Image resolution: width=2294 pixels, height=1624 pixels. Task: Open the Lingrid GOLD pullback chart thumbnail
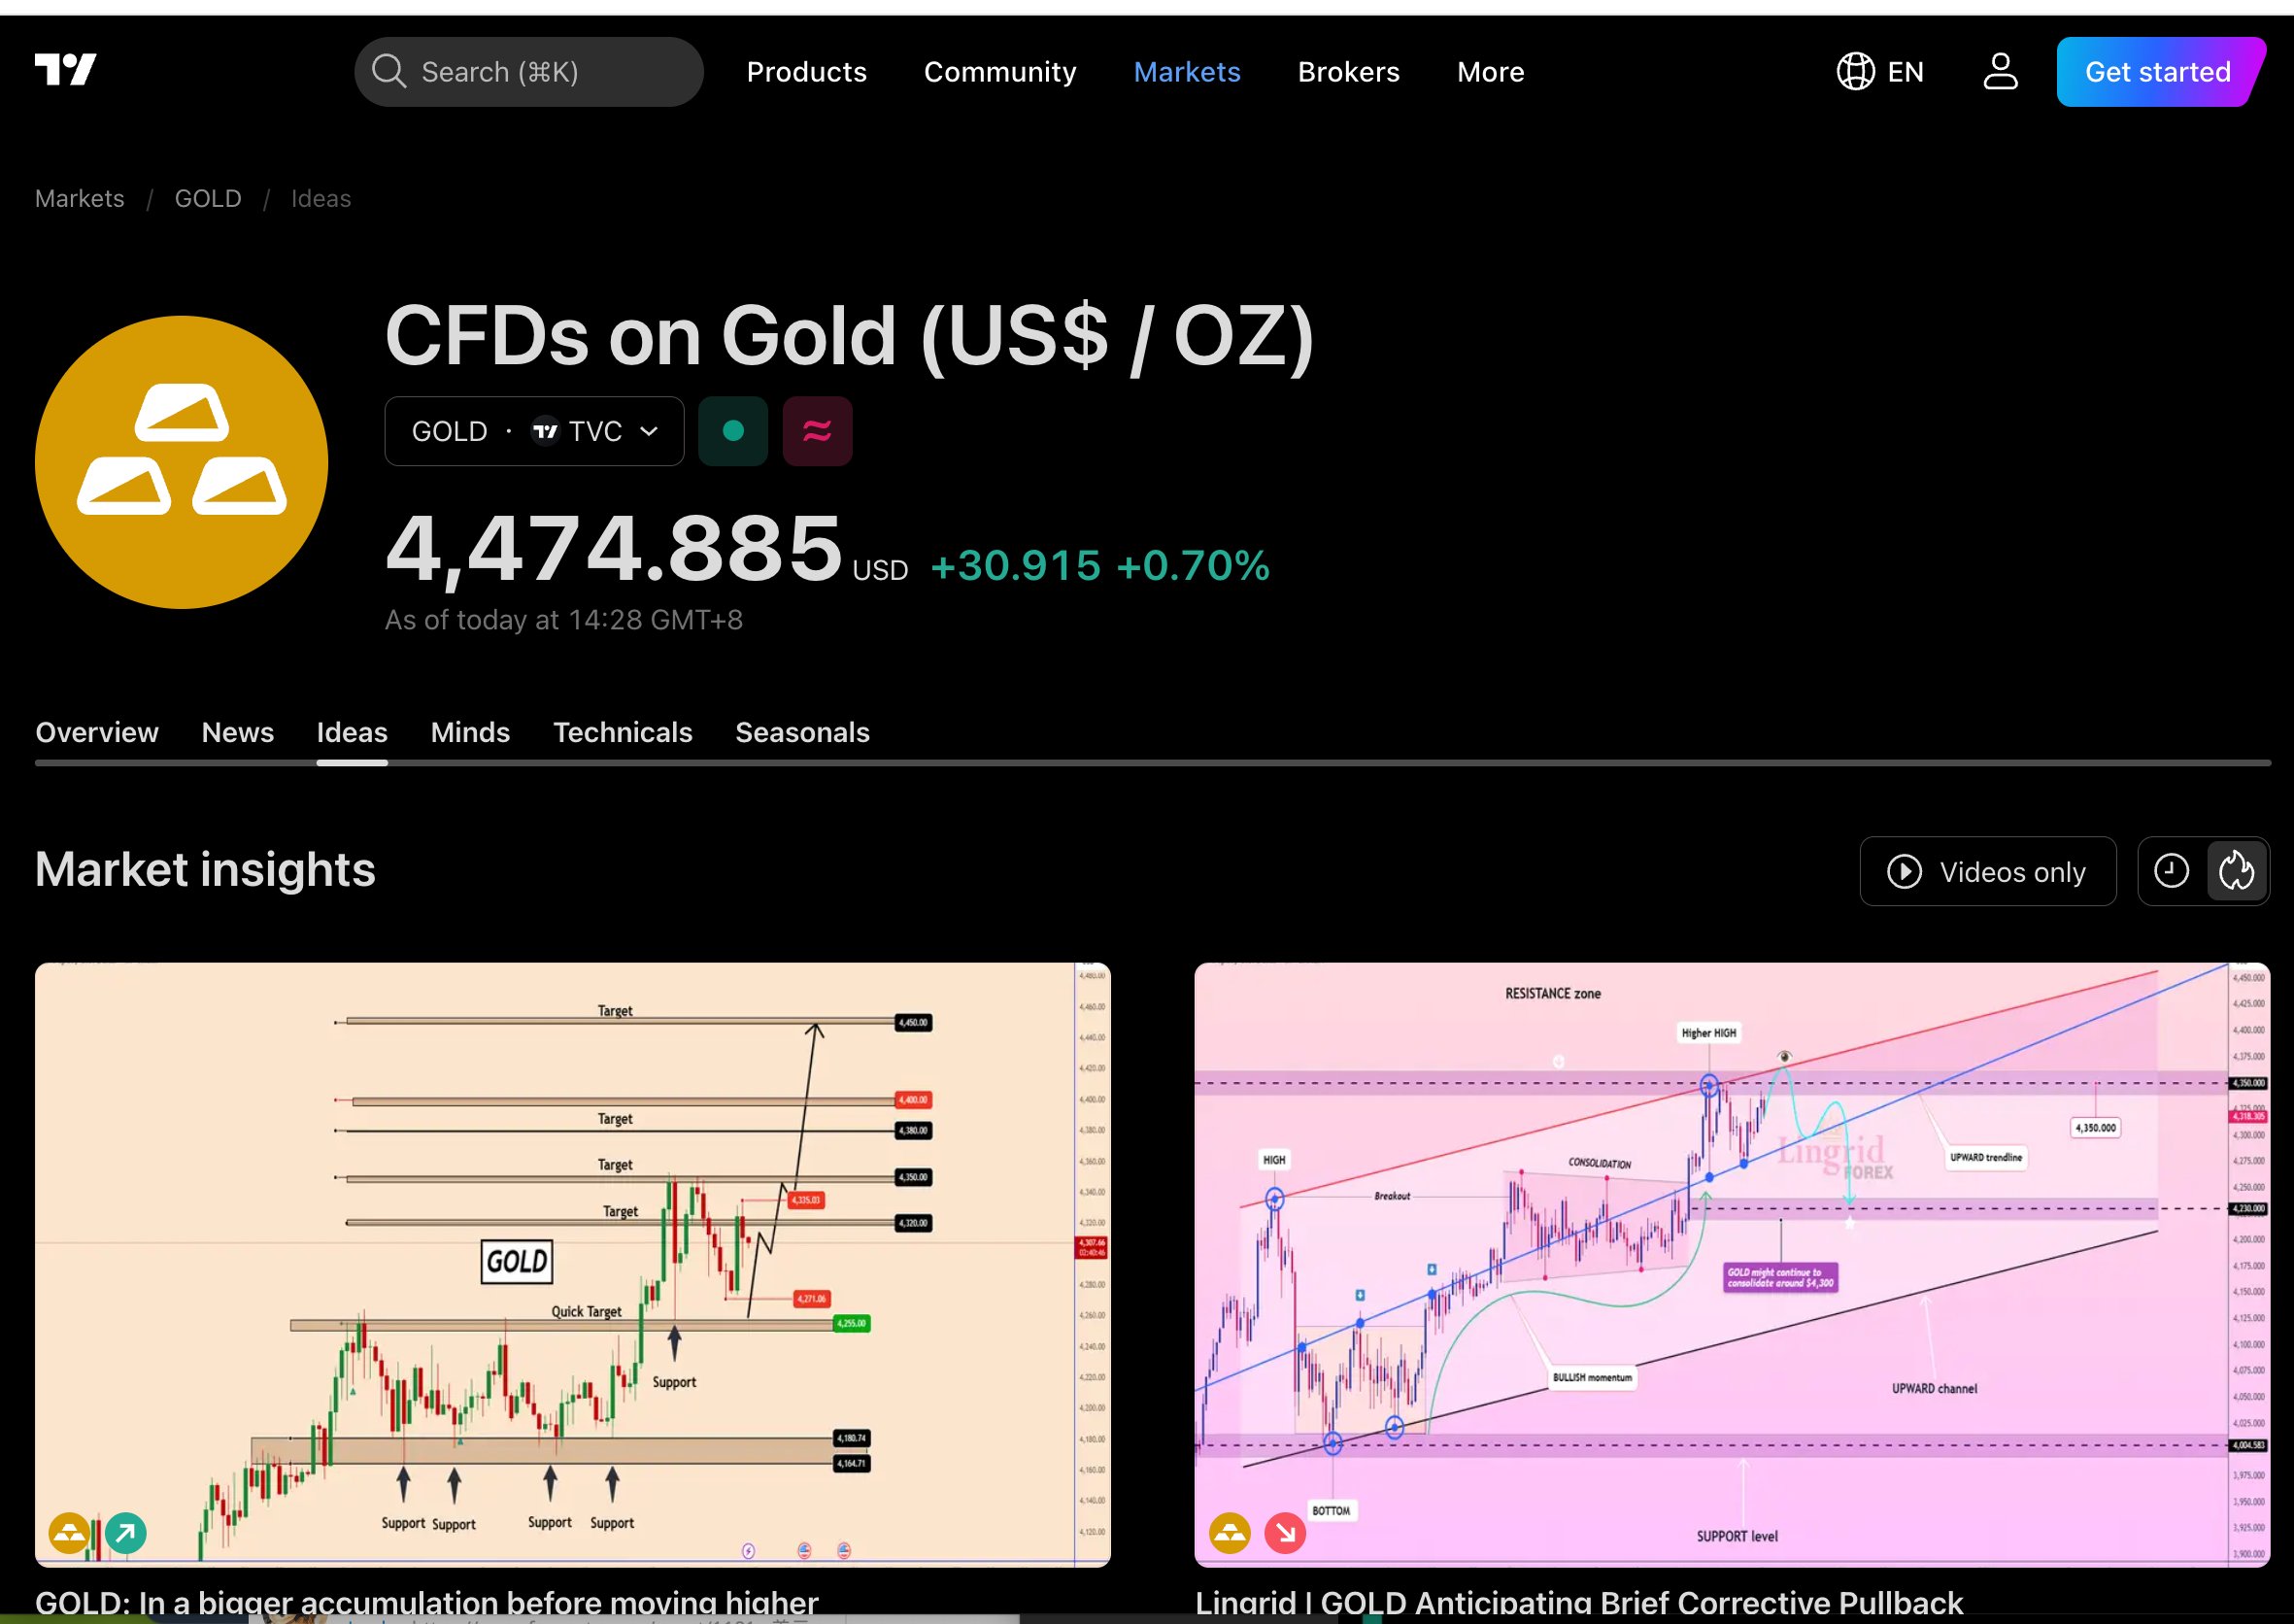[1731, 1264]
